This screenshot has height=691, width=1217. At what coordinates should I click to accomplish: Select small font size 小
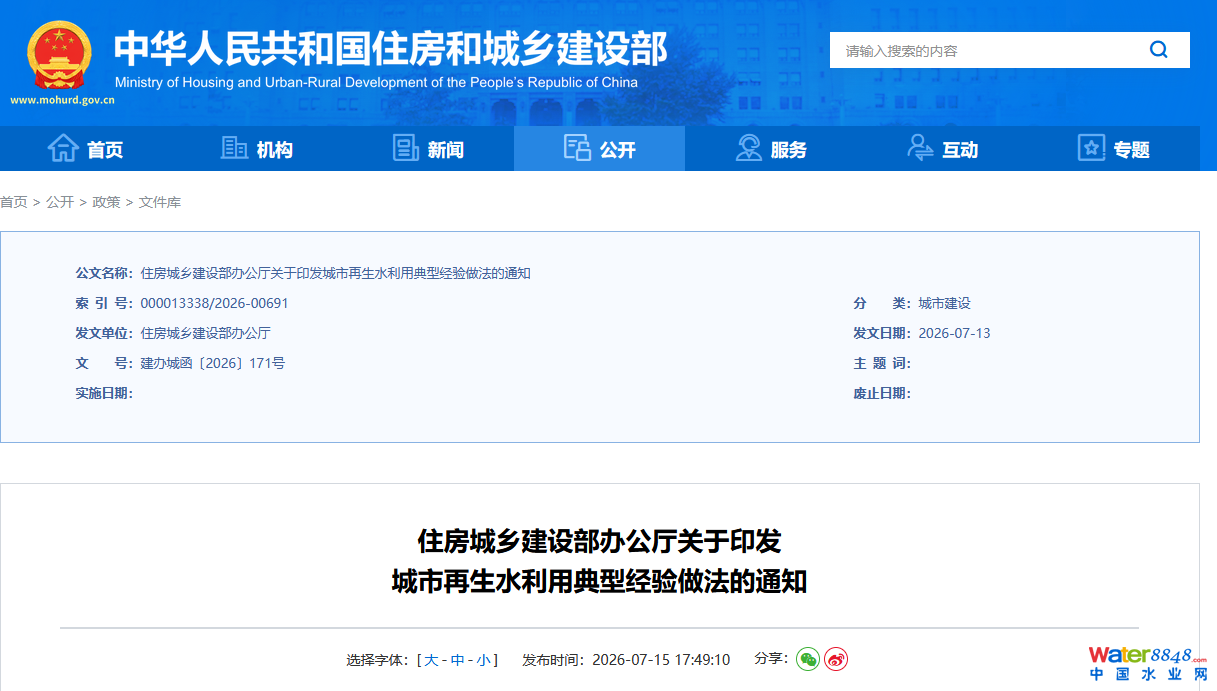pos(483,660)
